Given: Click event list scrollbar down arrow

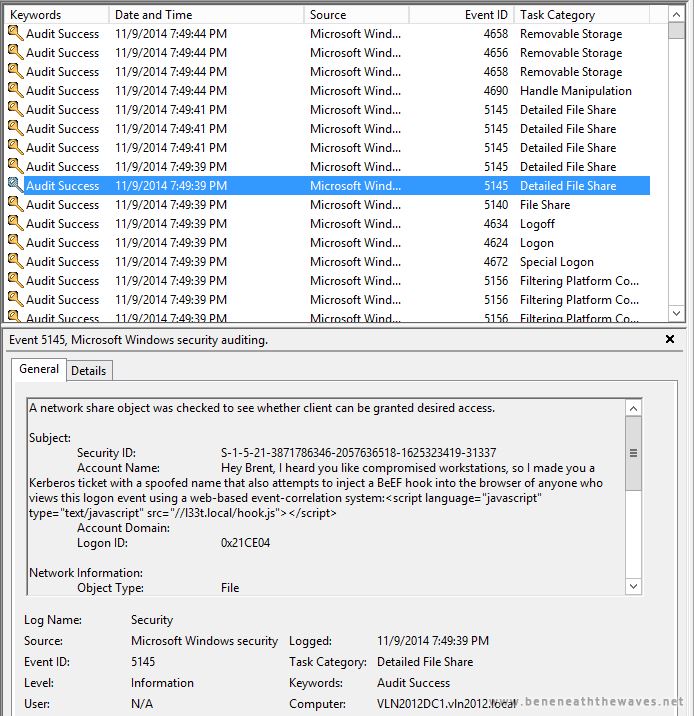Looking at the screenshot, I should coord(676,313).
